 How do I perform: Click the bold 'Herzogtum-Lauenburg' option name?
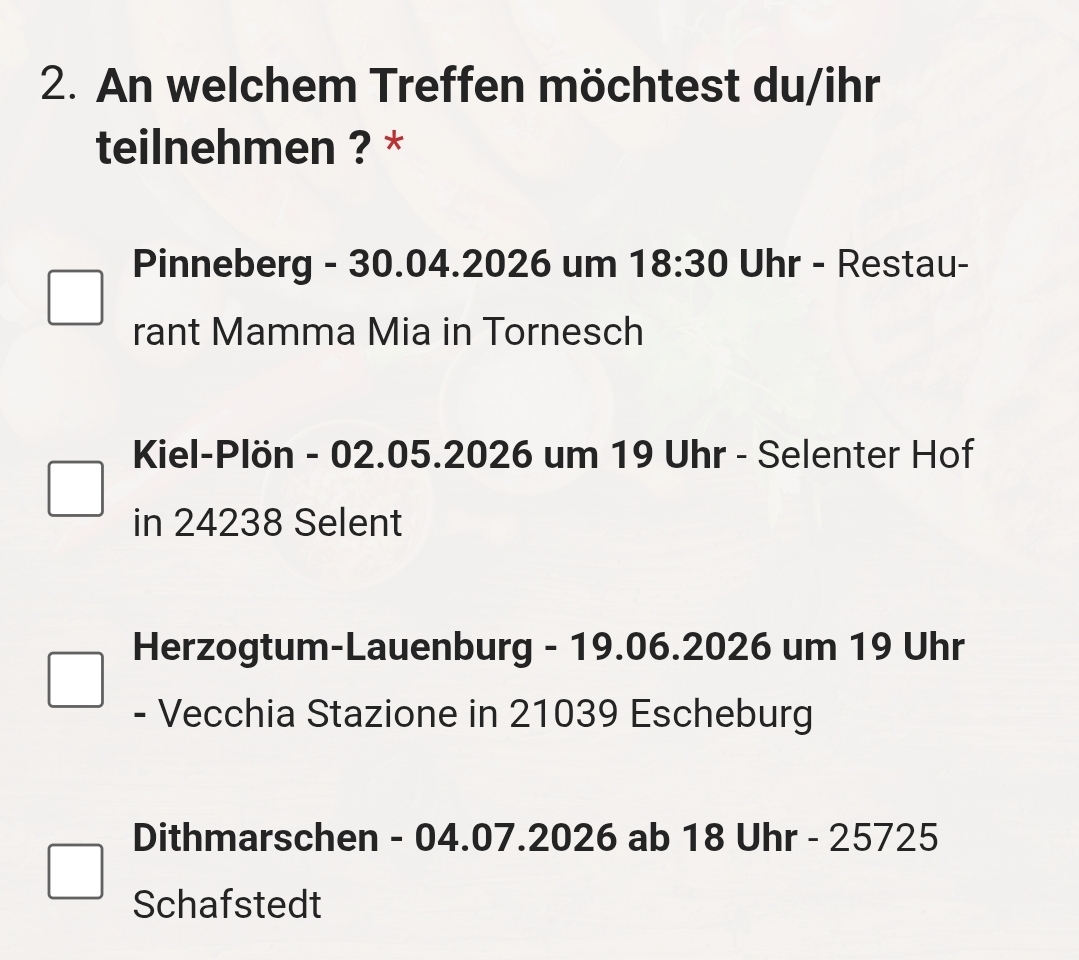(x=333, y=647)
